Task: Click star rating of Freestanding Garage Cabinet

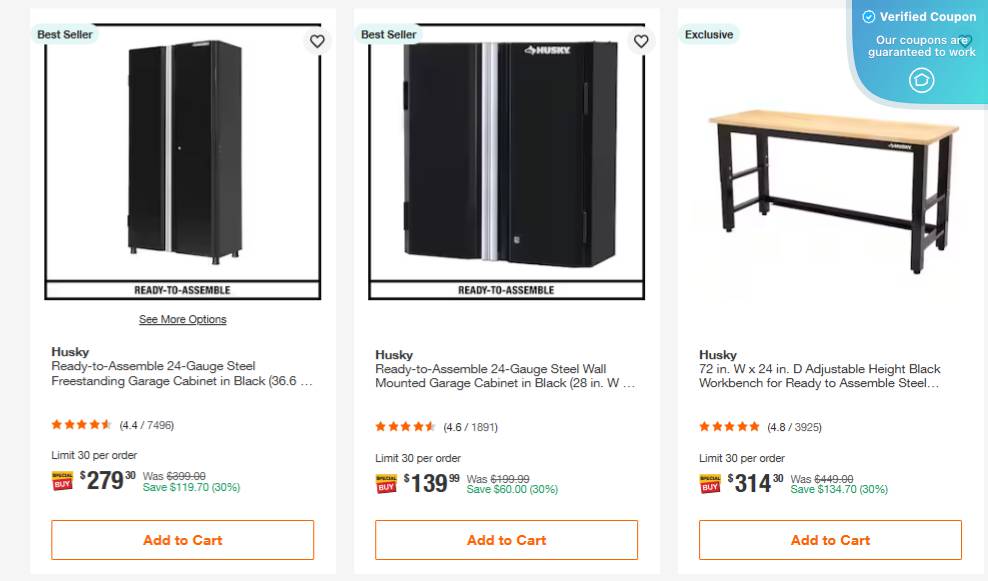Action: coord(82,424)
